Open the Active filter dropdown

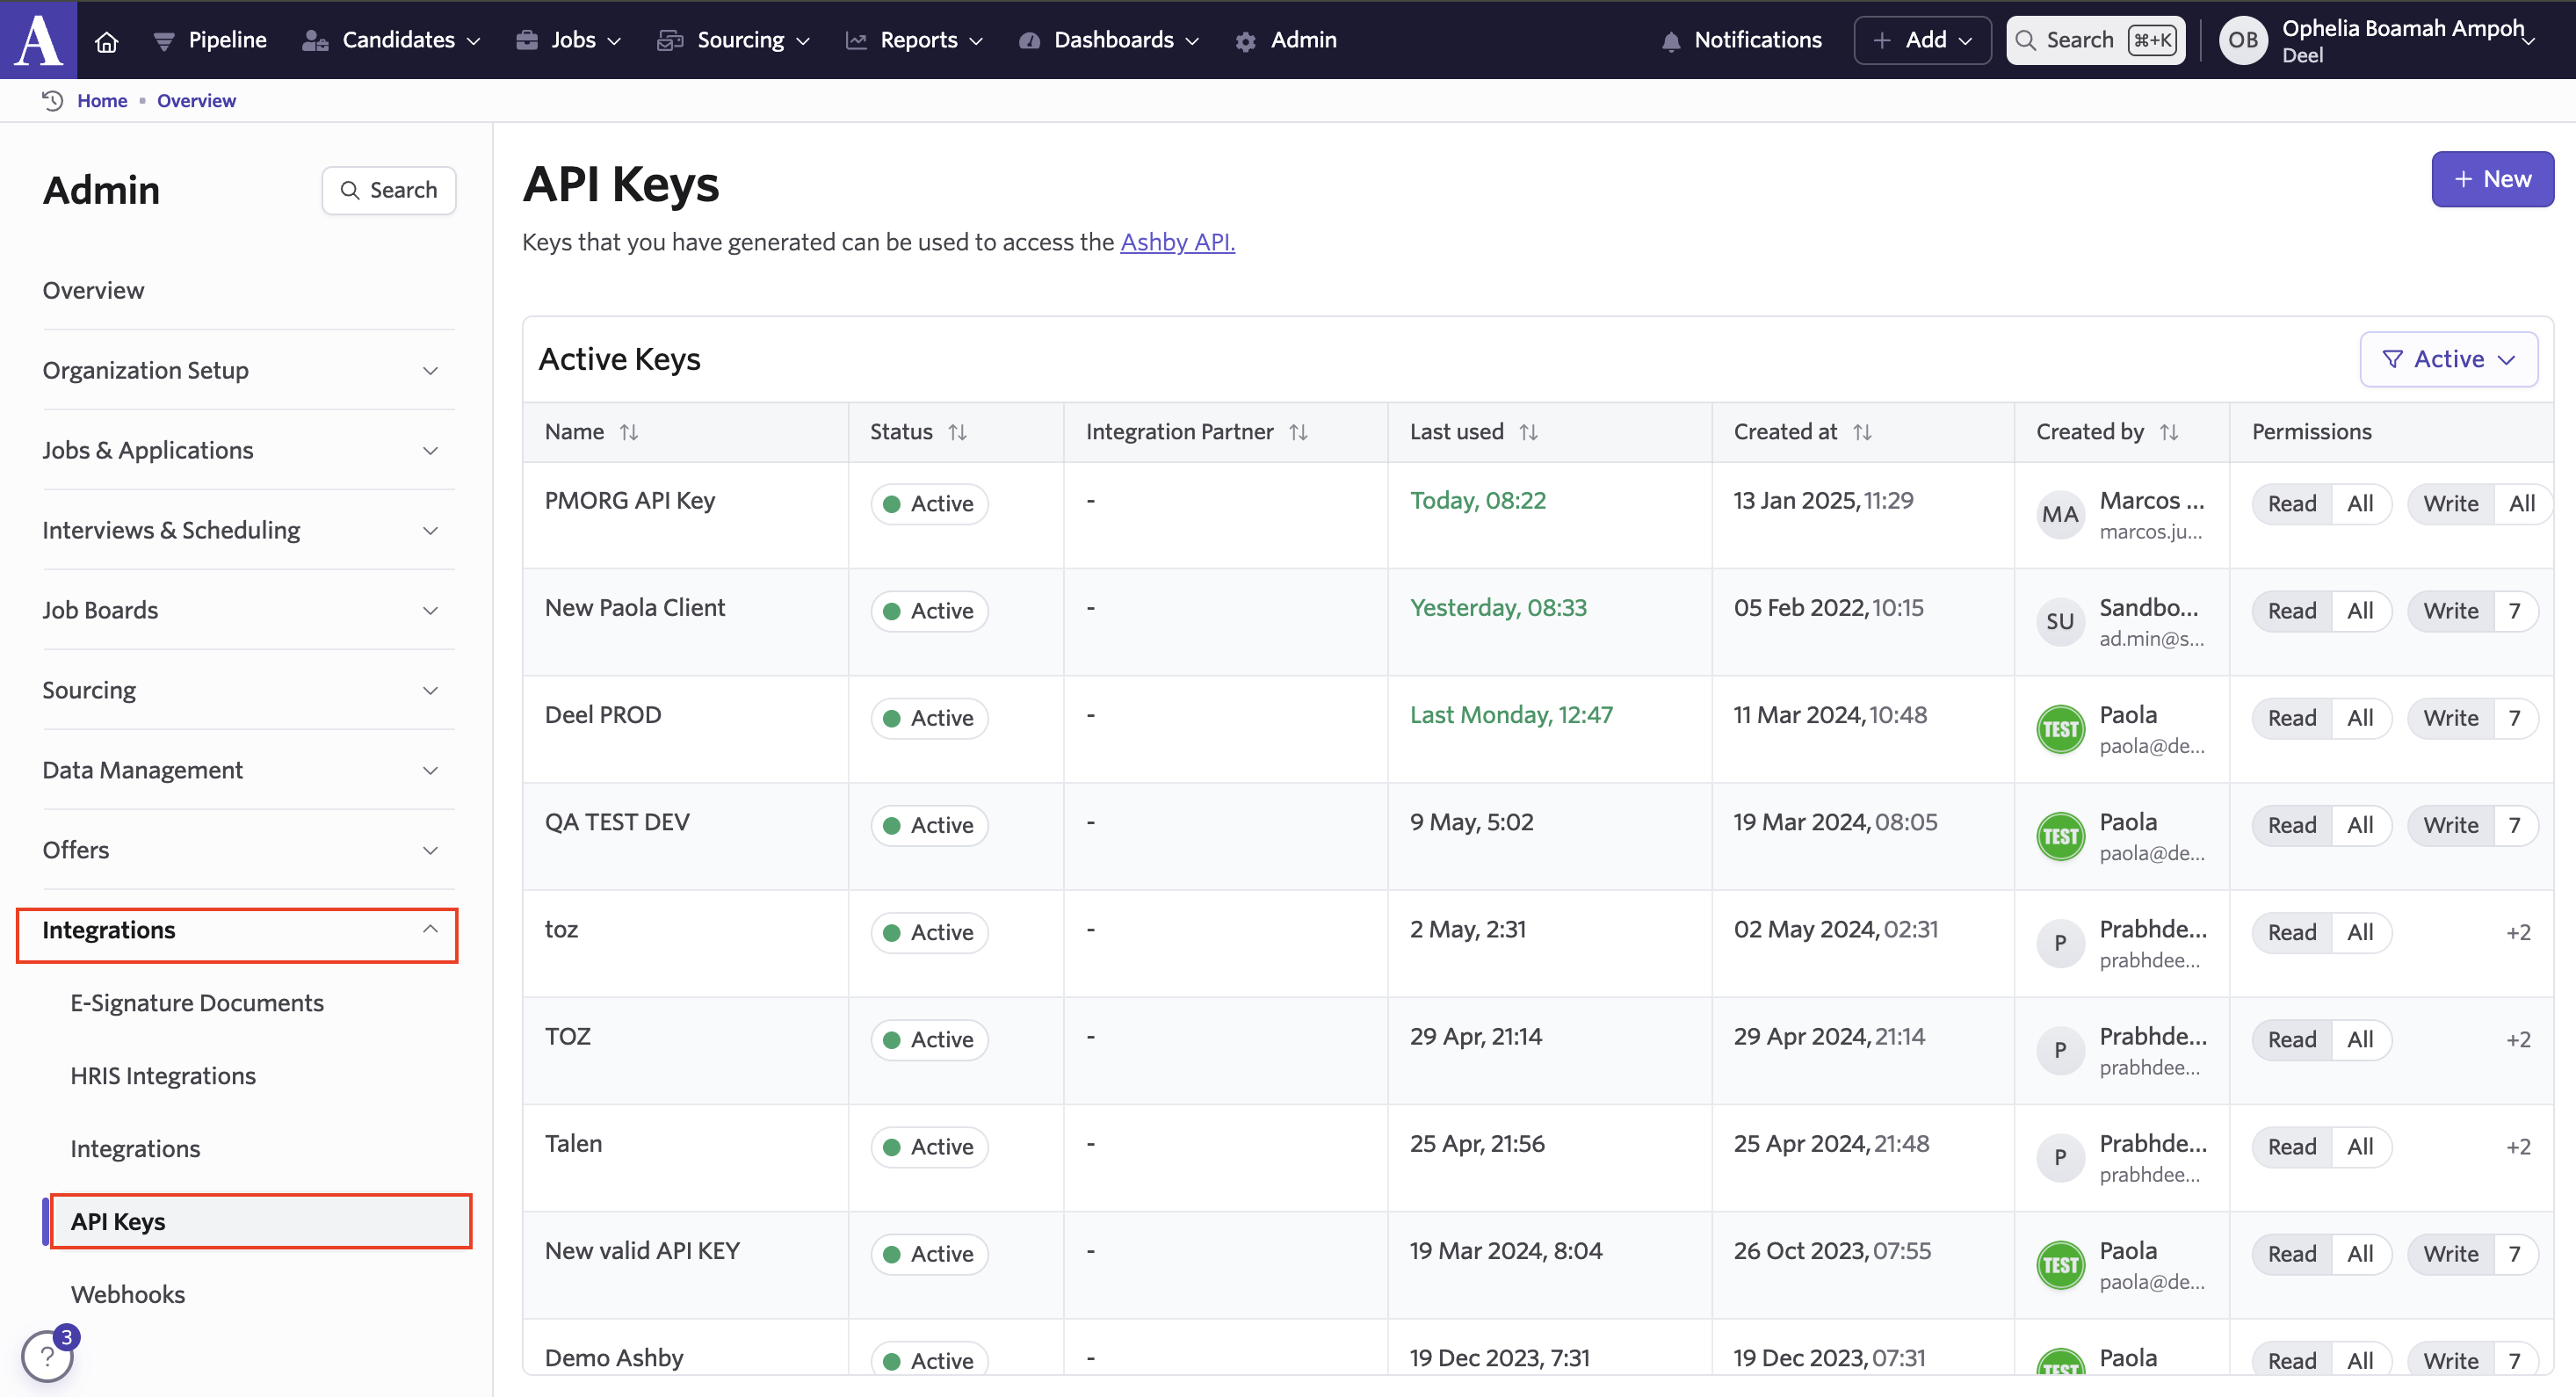click(2449, 359)
